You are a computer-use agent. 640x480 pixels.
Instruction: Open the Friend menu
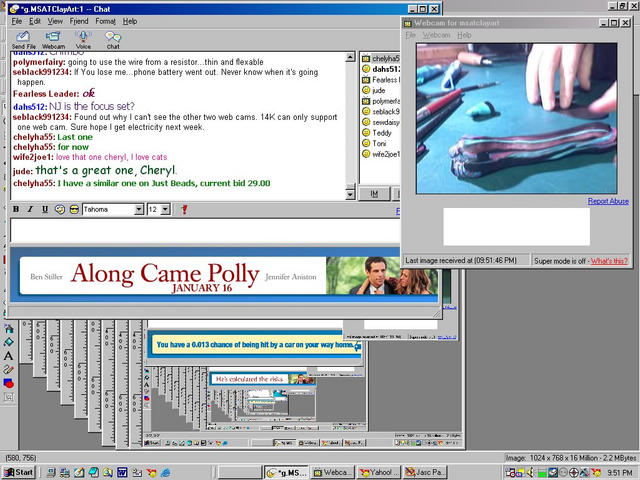point(79,21)
